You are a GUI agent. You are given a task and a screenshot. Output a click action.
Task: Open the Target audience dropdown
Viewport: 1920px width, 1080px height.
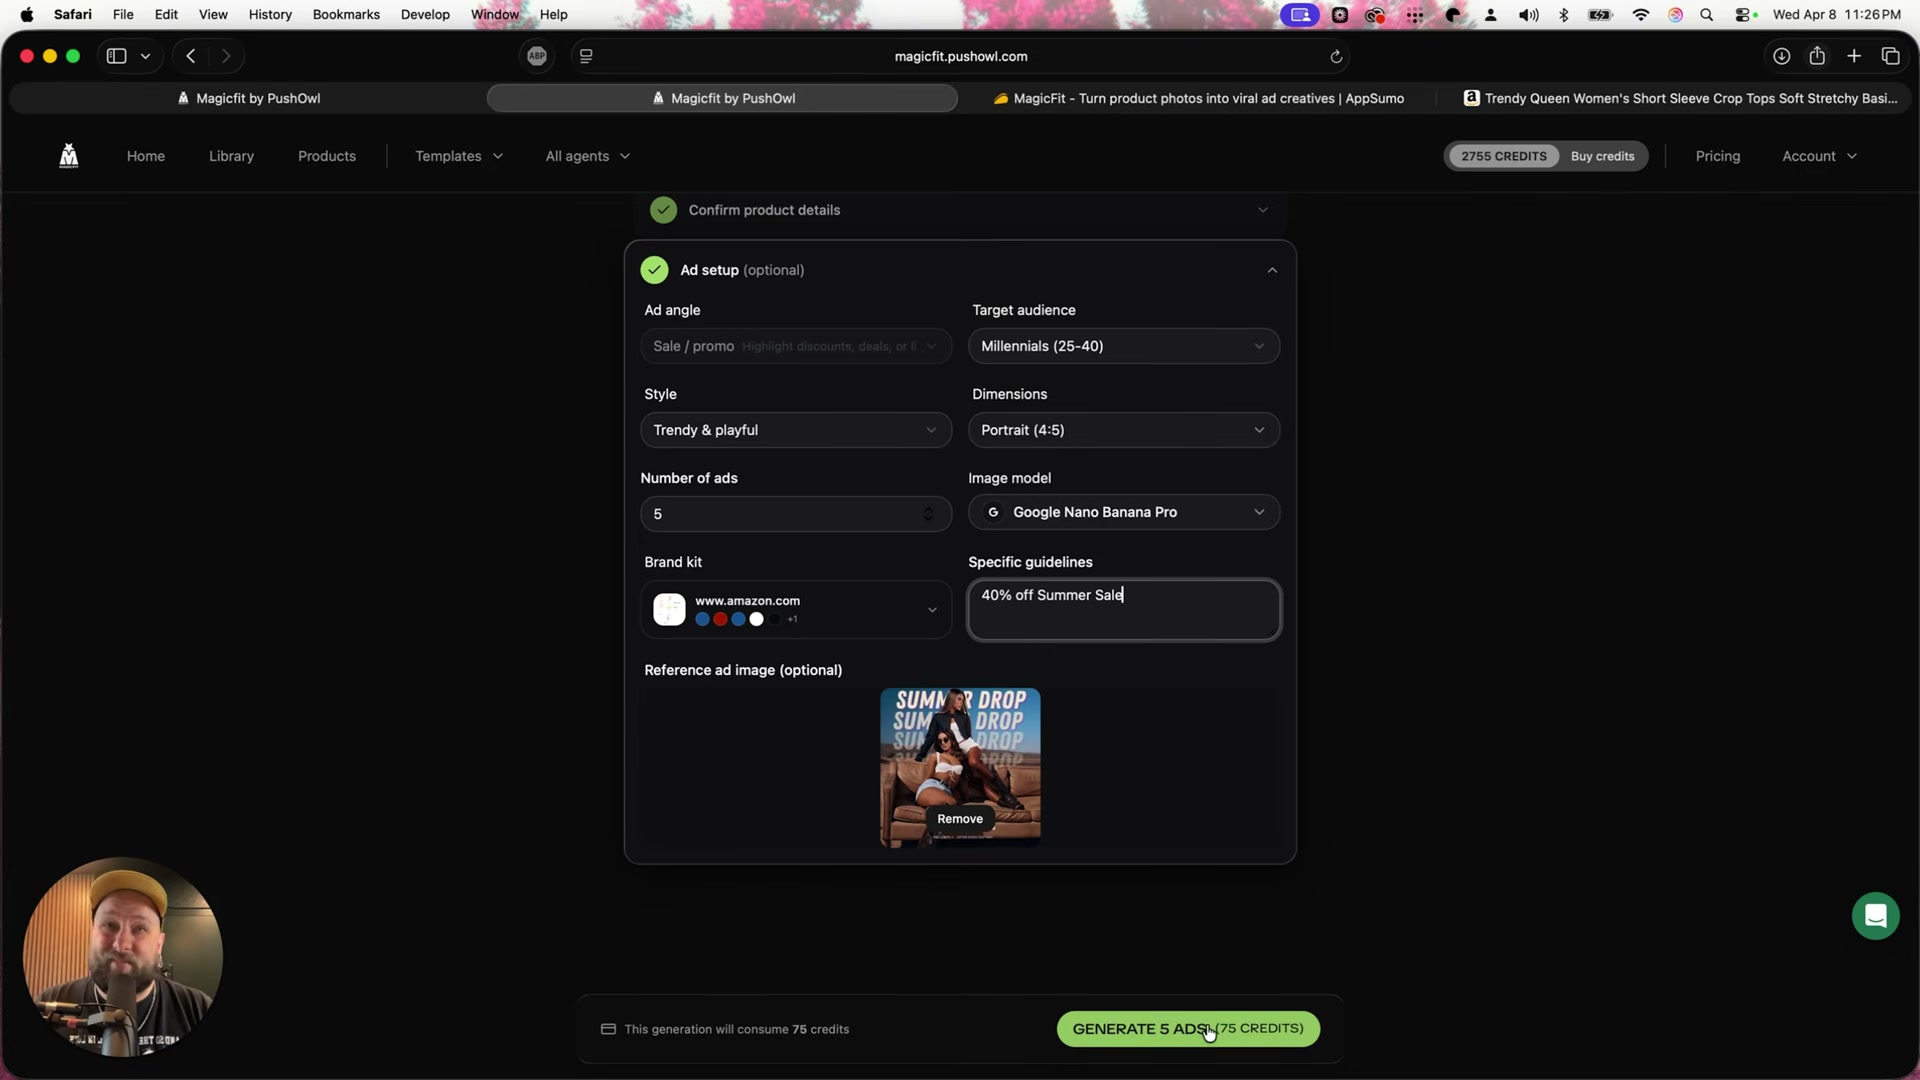[x=1123, y=346]
